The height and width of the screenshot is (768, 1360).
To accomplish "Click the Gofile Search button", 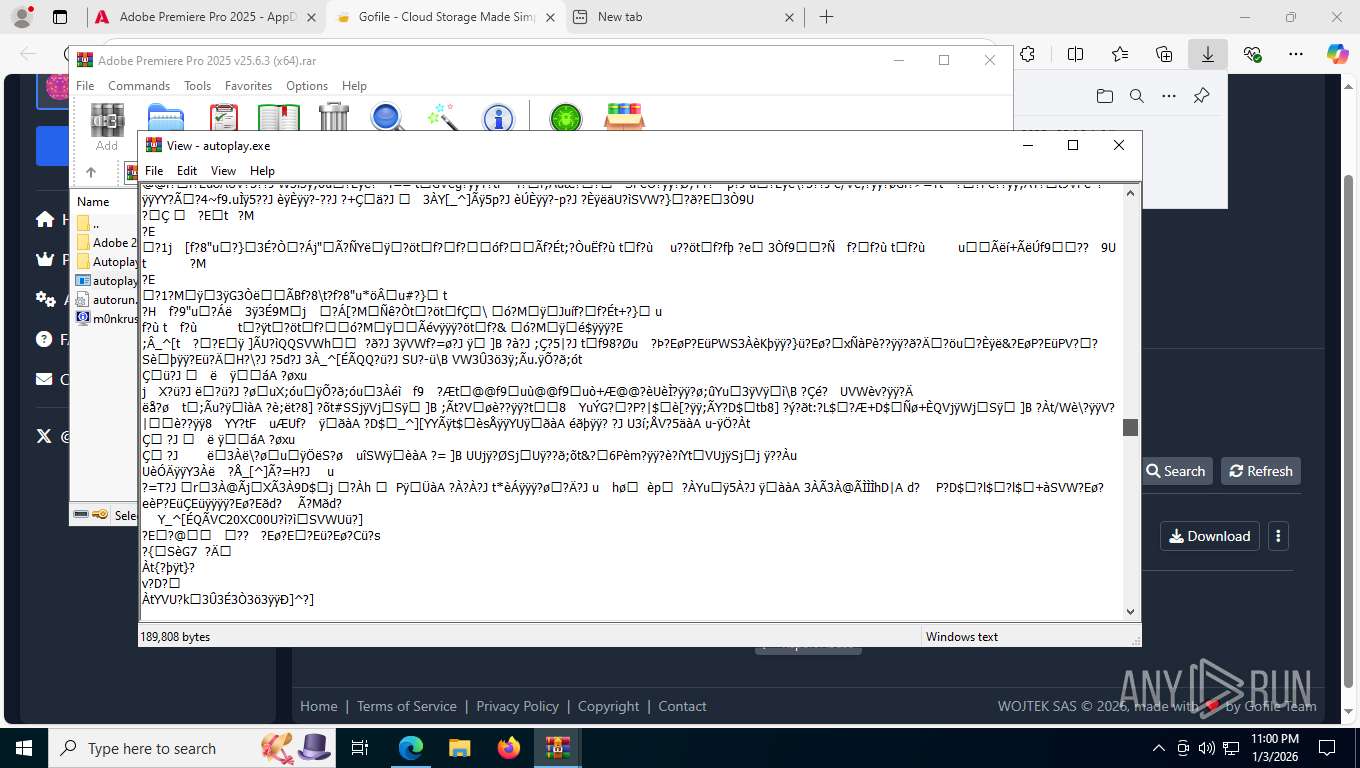I will (1176, 471).
